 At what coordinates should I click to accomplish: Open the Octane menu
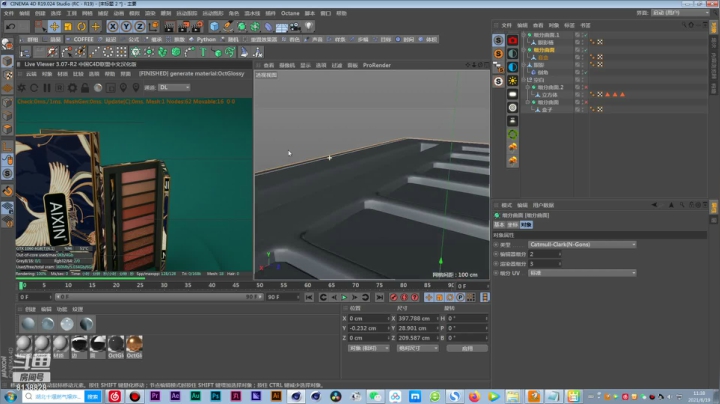coord(290,13)
